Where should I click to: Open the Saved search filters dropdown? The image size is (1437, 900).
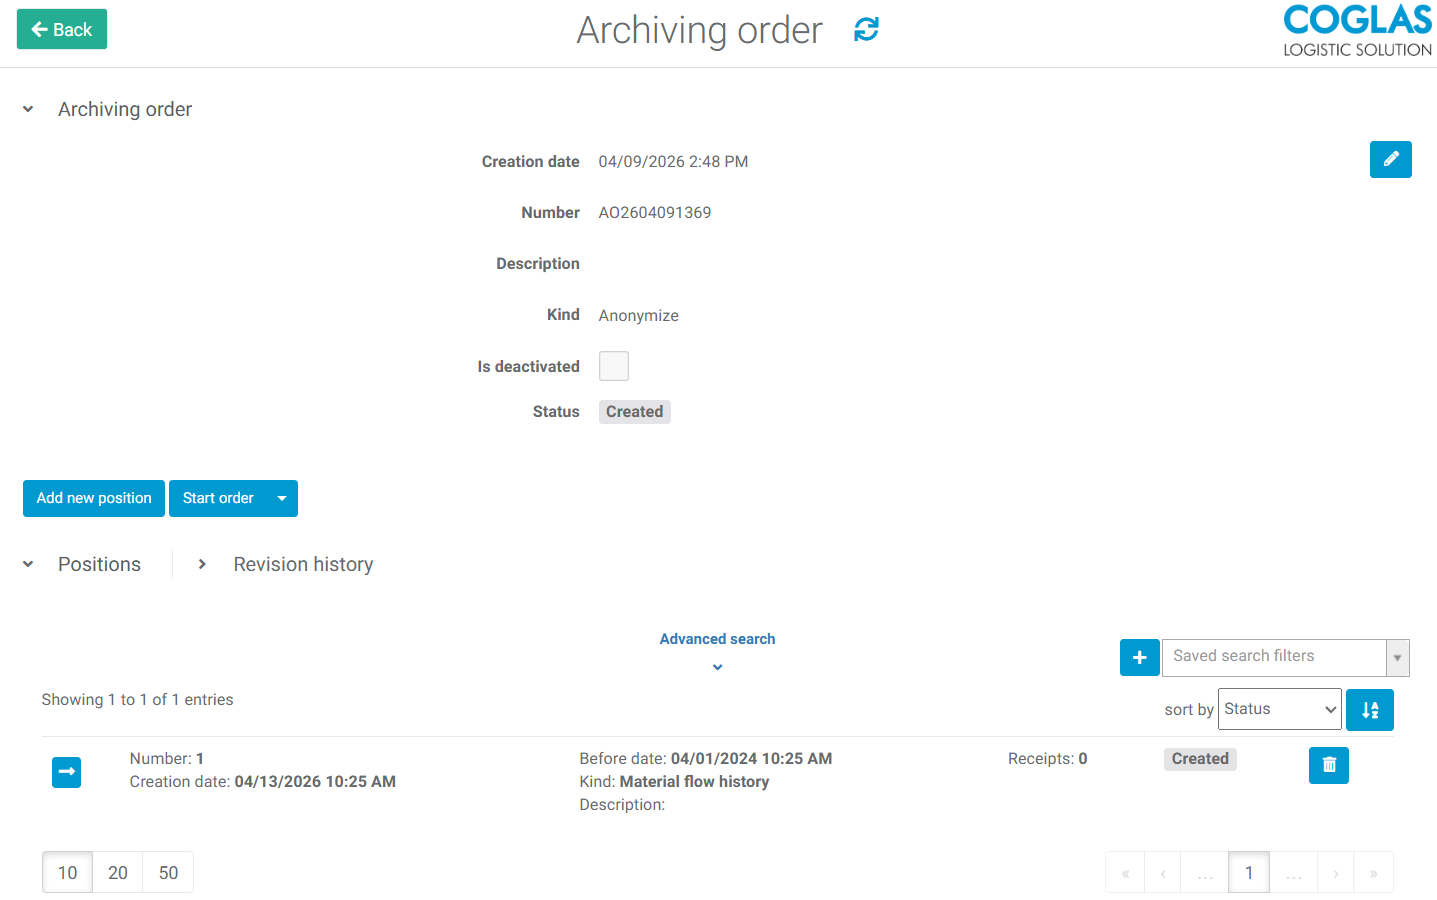click(1397, 657)
